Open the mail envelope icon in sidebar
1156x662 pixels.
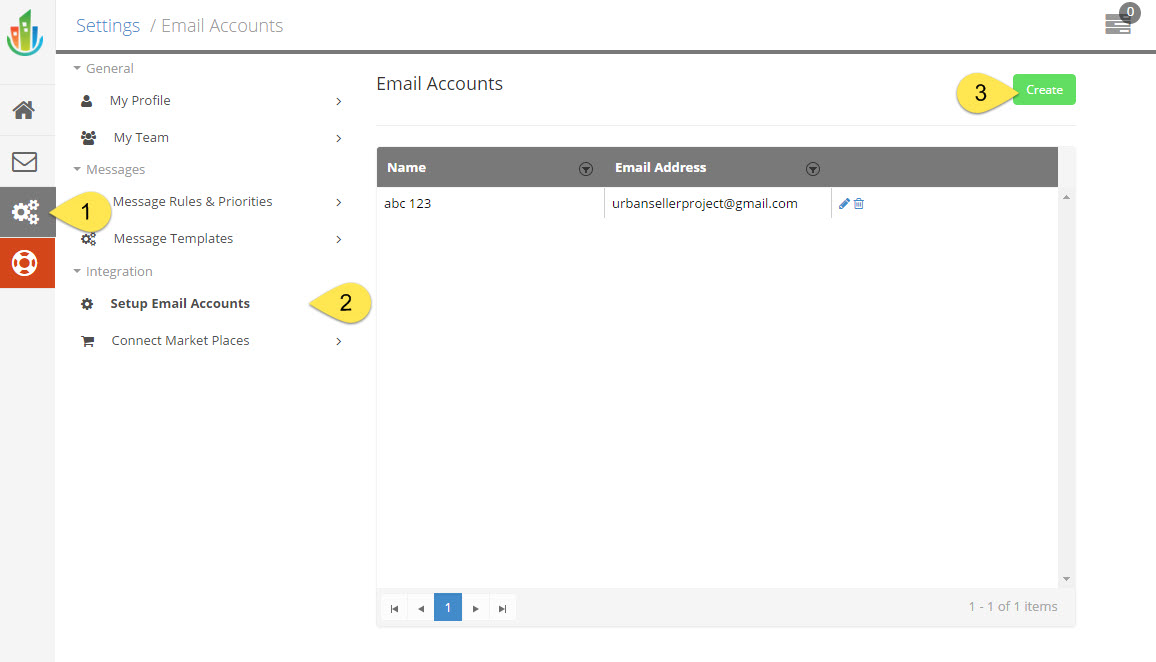(x=24, y=161)
